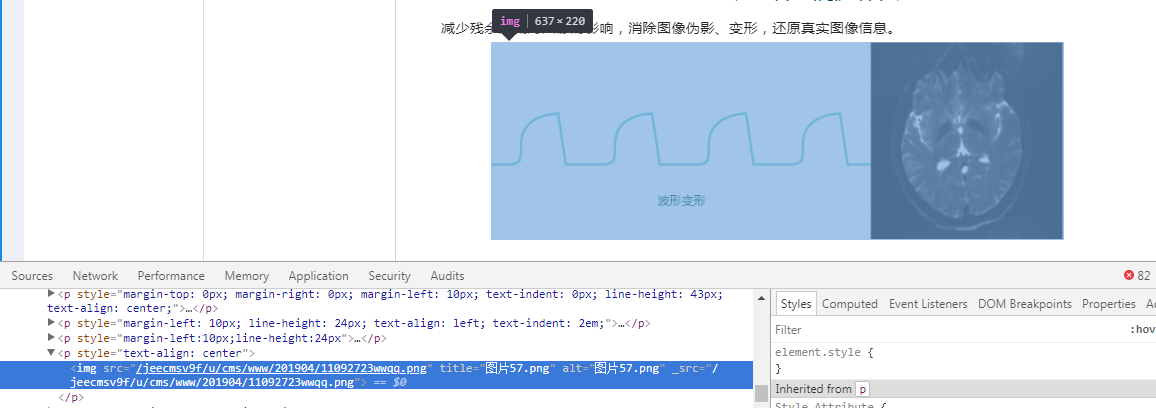Open the Performance tab
The width and height of the screenshot is (1156, 408).
[x=171, y=276]
